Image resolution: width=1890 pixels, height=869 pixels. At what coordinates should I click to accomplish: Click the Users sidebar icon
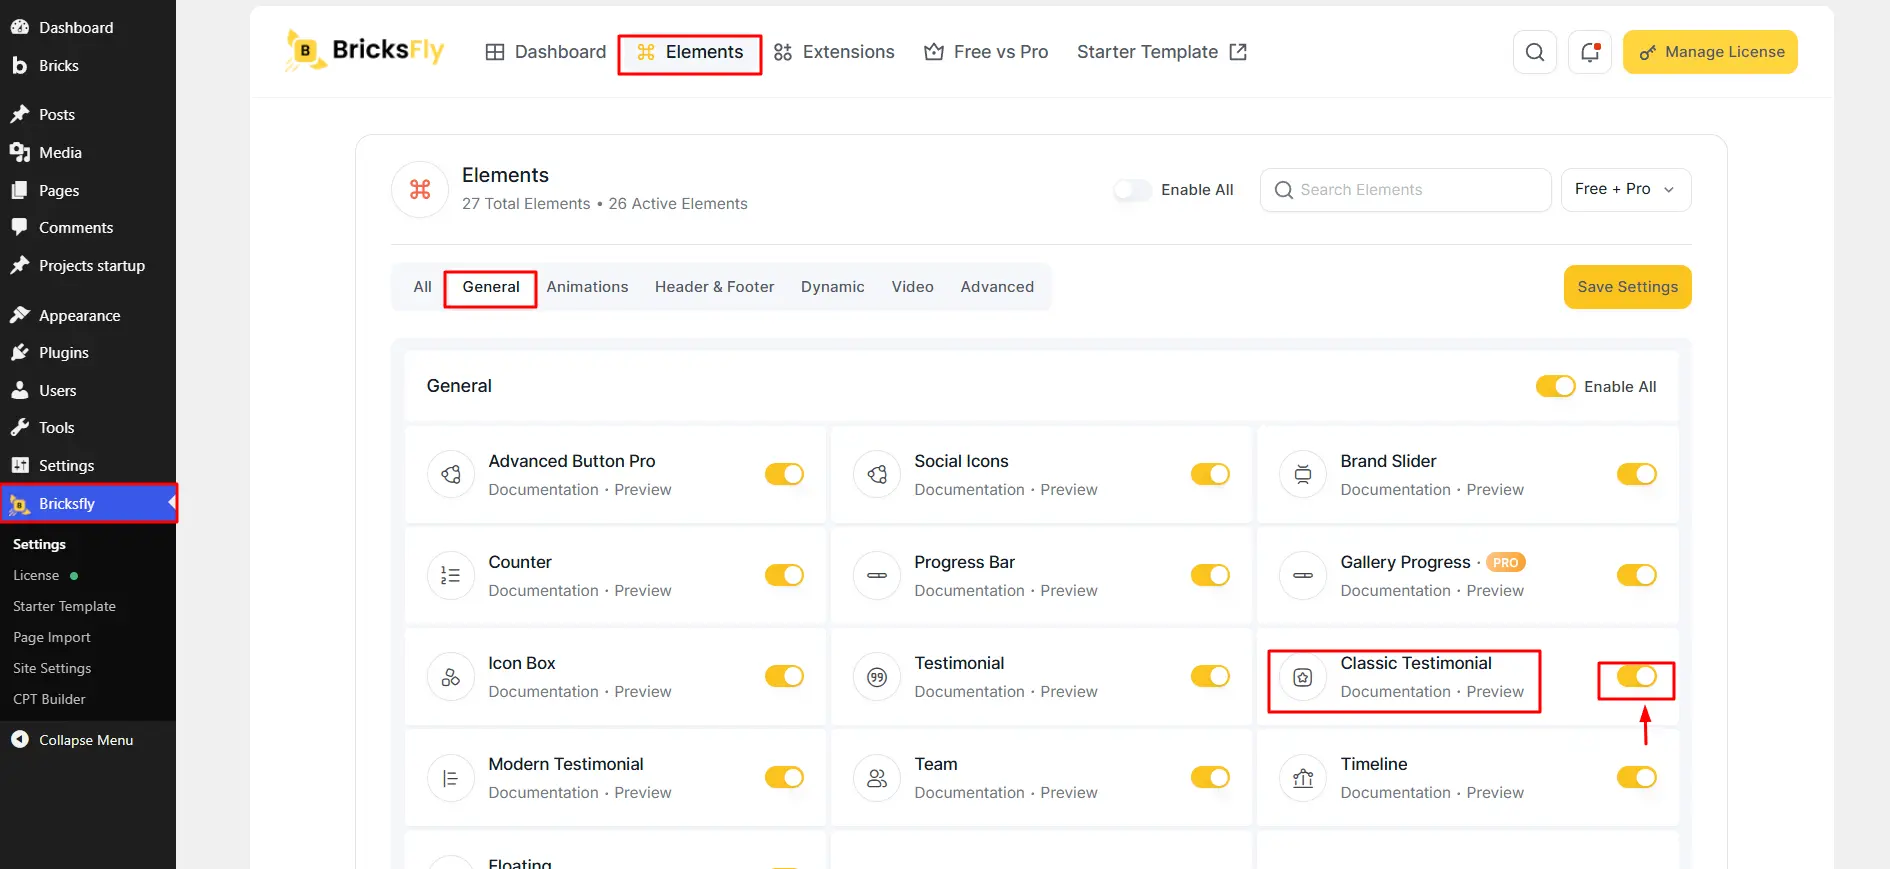pyautogui.click(x=20, y=390)
